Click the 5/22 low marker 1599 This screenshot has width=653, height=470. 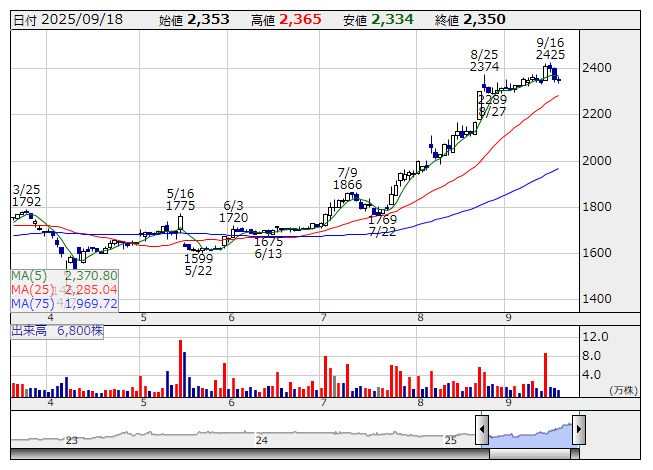point(198,258)
